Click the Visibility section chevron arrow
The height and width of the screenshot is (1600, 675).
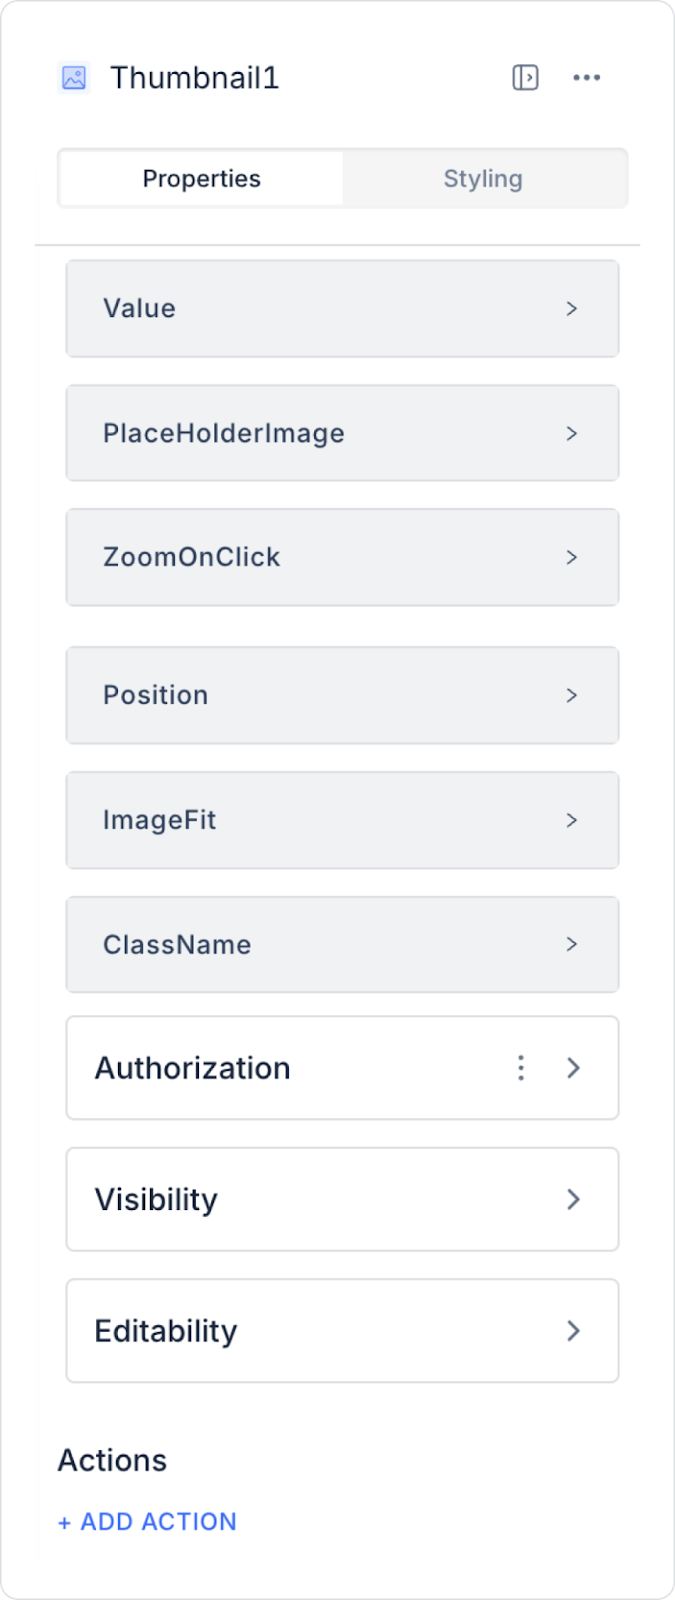pyautogui.click(x=573, y=1199)
